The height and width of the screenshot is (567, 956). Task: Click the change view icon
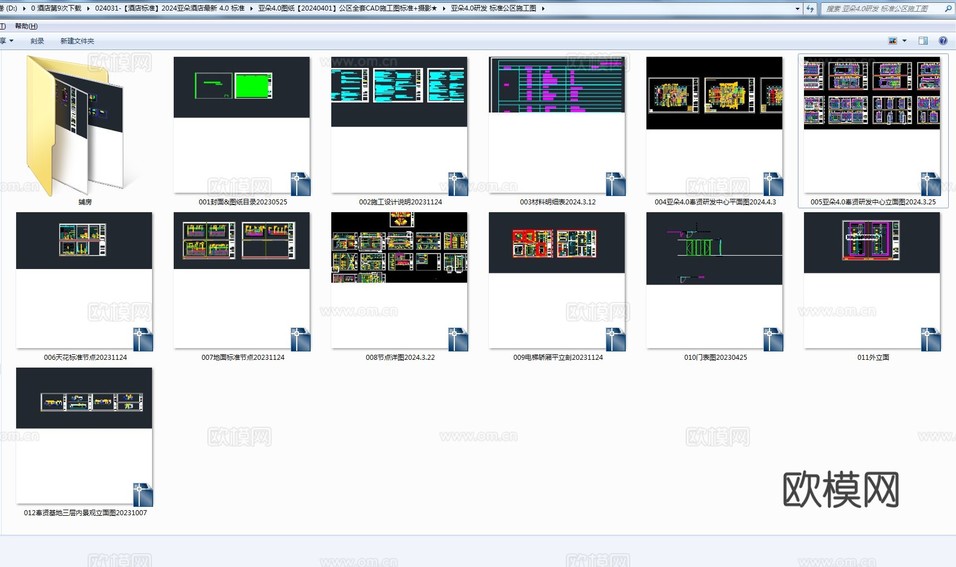pos(893,41)
